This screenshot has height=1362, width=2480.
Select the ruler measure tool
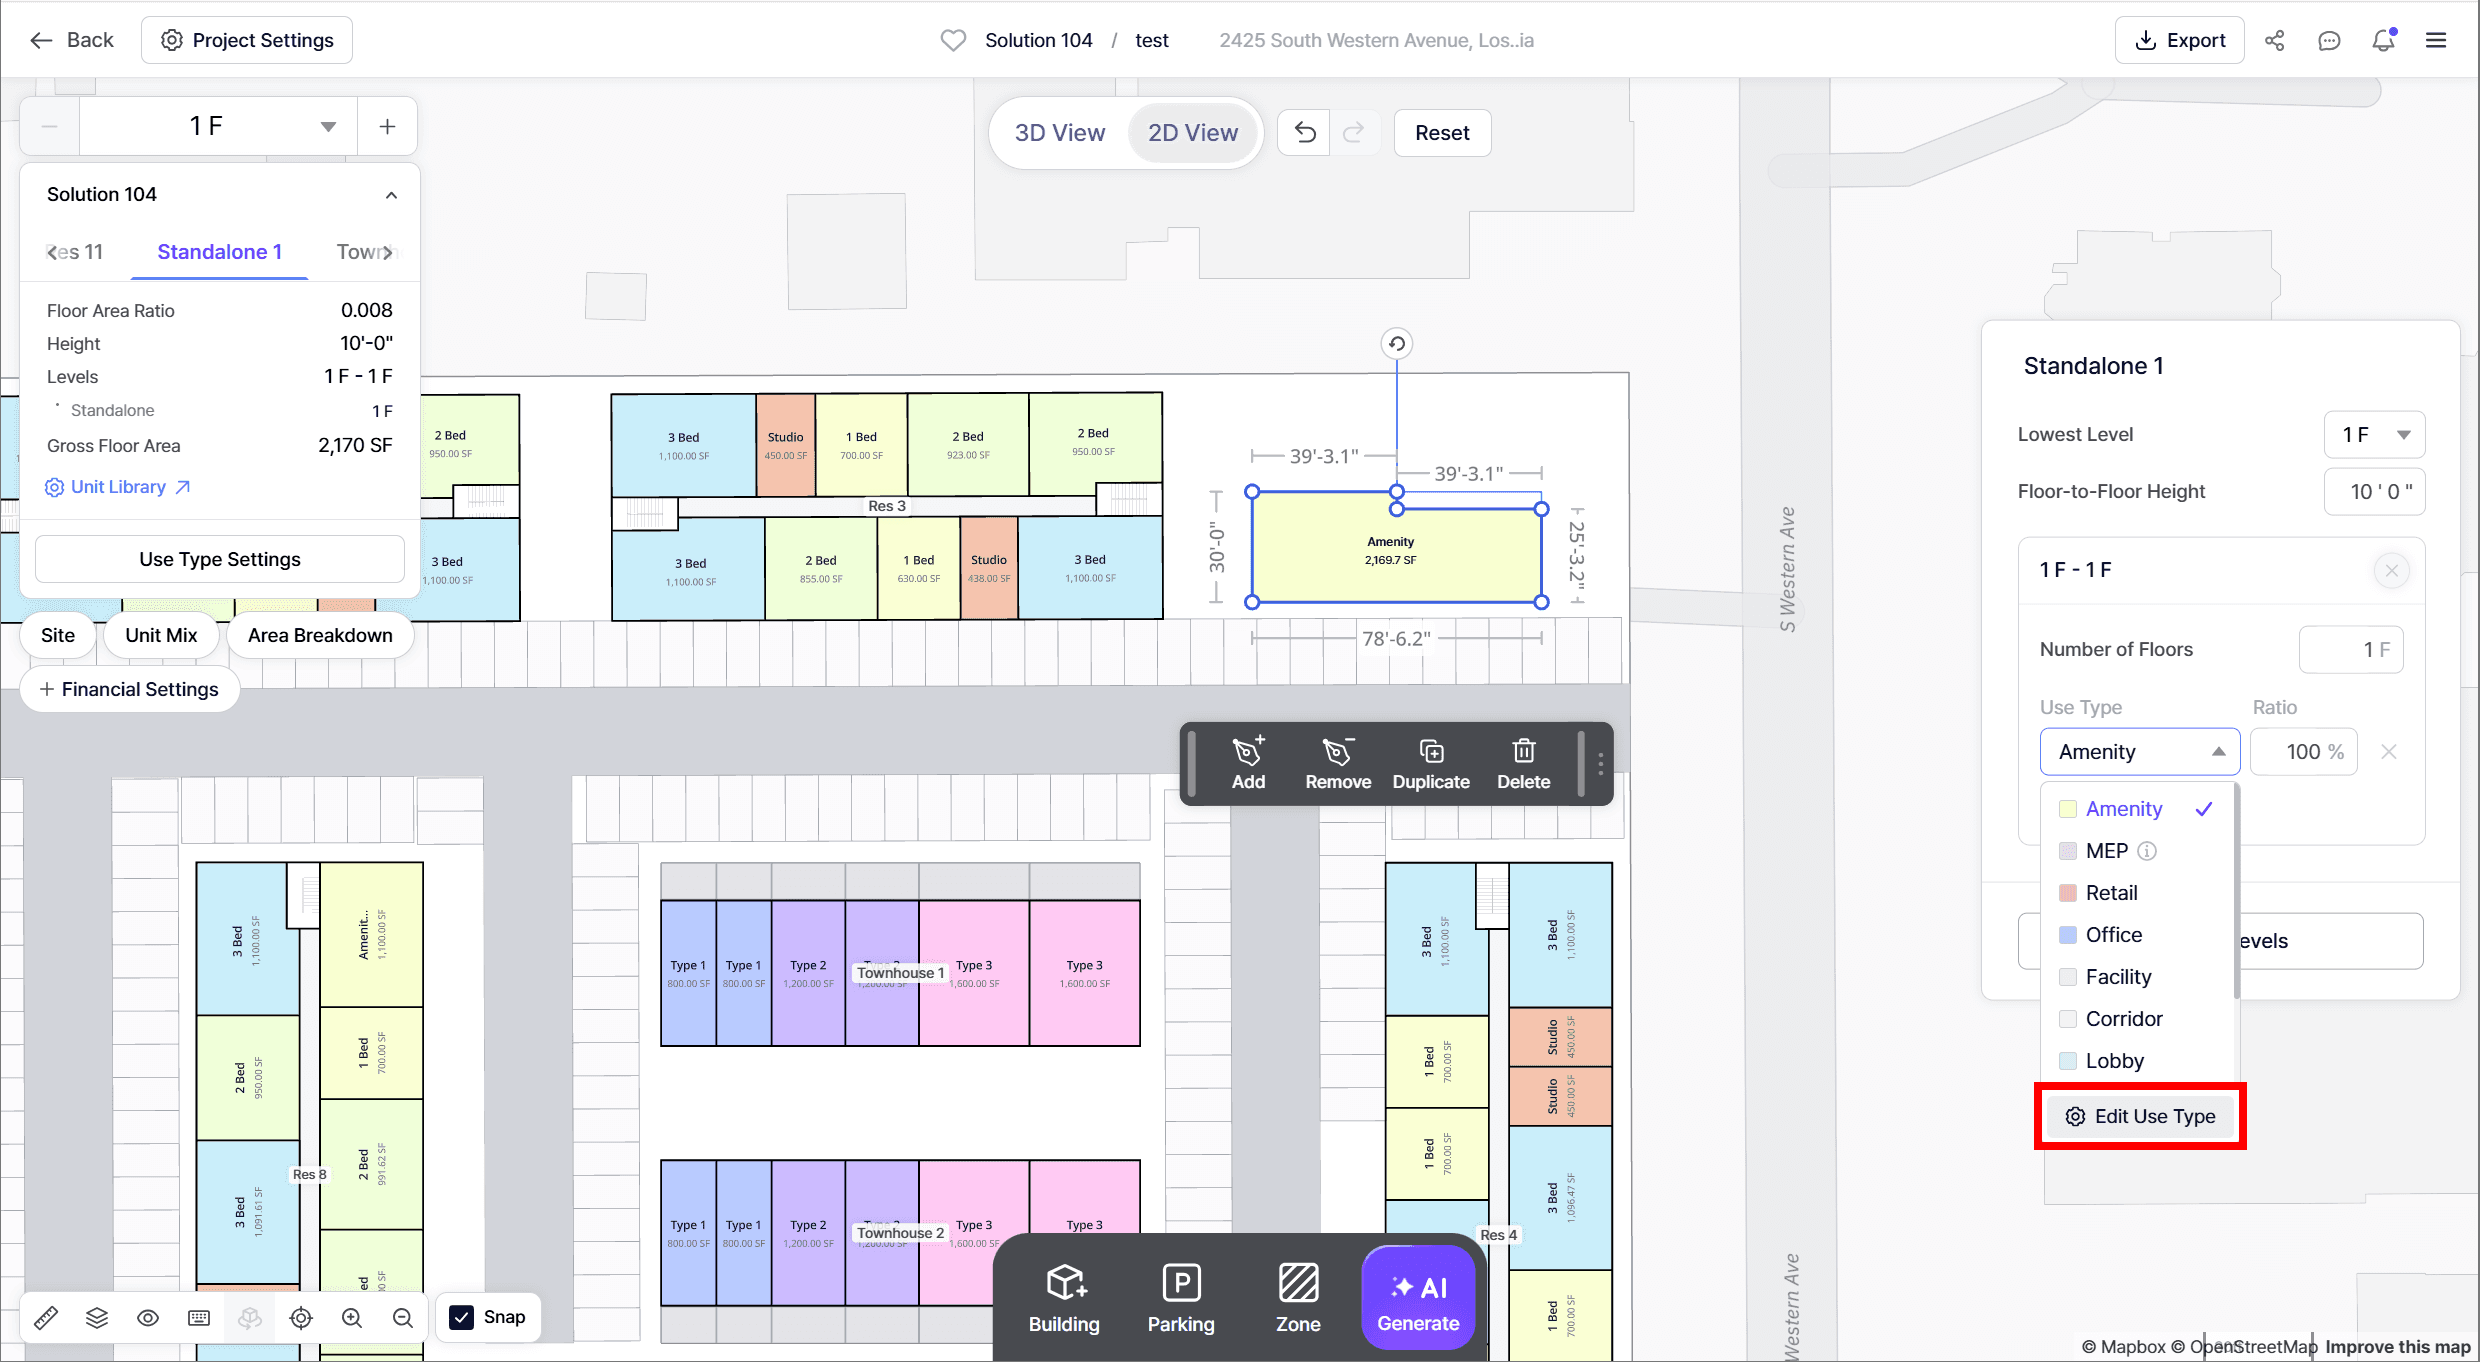(46, 1318)
